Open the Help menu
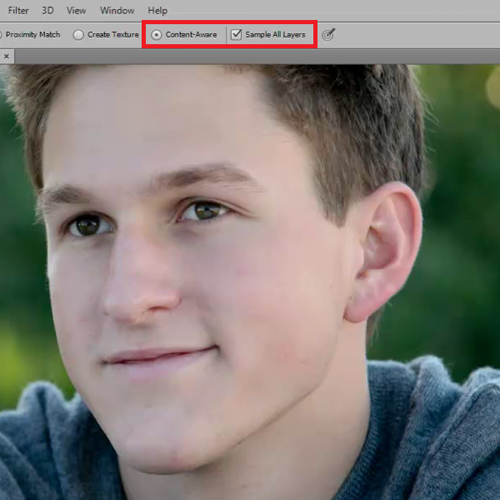Screen dimensions: 500x500 pyautogui.click(x=158, y=11)
